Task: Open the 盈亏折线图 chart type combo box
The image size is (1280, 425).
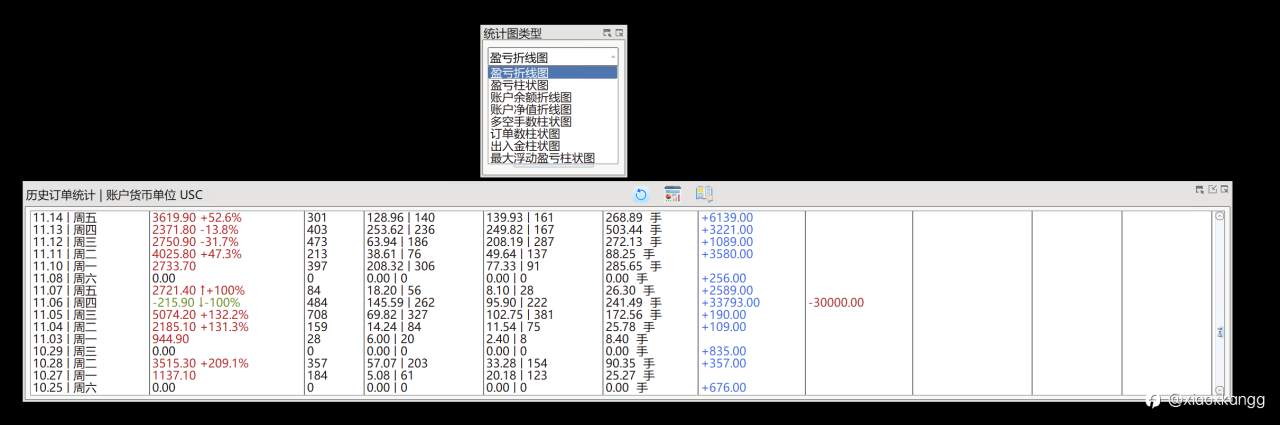Action: [552, 58]
